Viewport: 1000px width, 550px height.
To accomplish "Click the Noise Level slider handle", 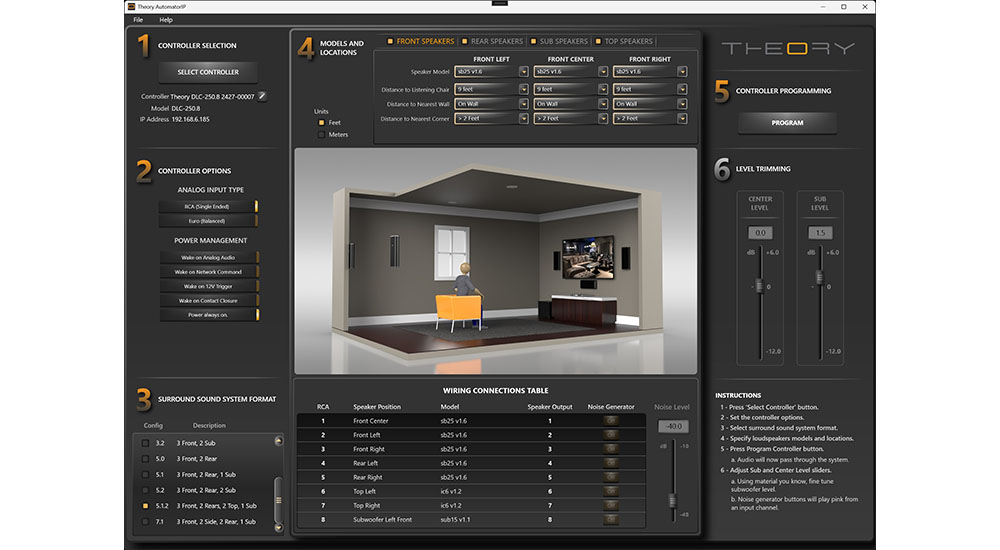I will 672,500.
